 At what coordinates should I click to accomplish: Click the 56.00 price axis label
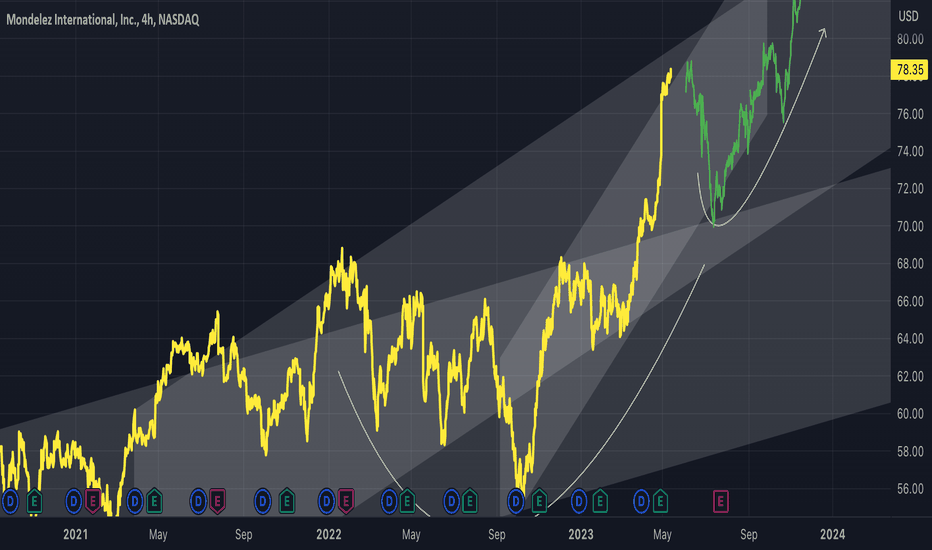[910, 489]
